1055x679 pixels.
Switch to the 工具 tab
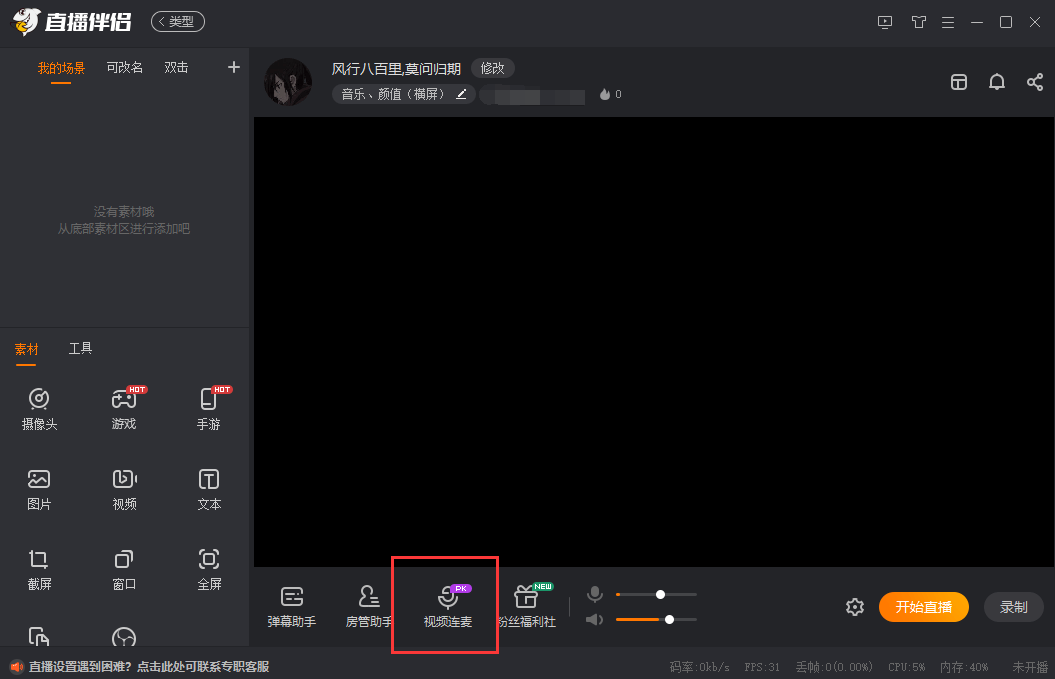(80, 348)
